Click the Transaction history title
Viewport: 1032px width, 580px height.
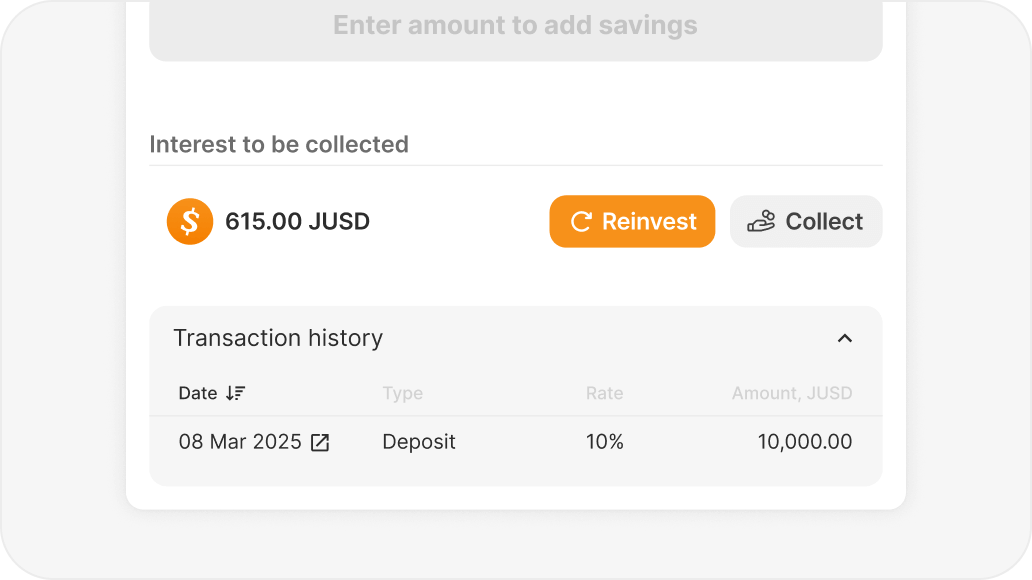pos(278,338)
